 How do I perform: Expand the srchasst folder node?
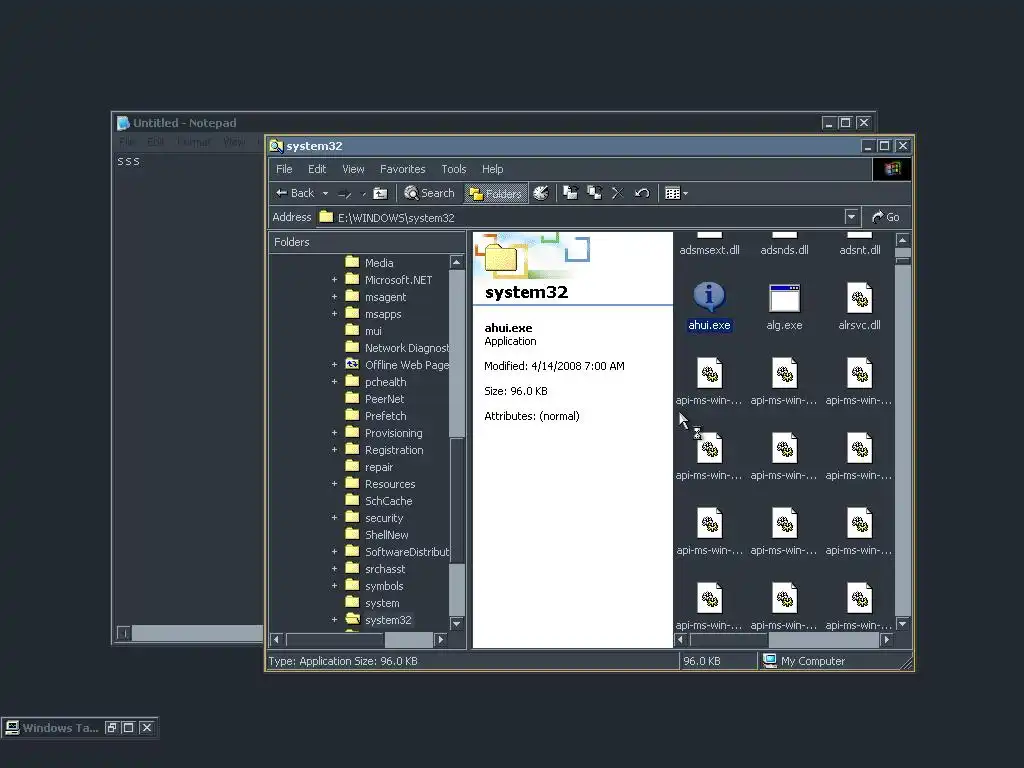coord(334,568)
